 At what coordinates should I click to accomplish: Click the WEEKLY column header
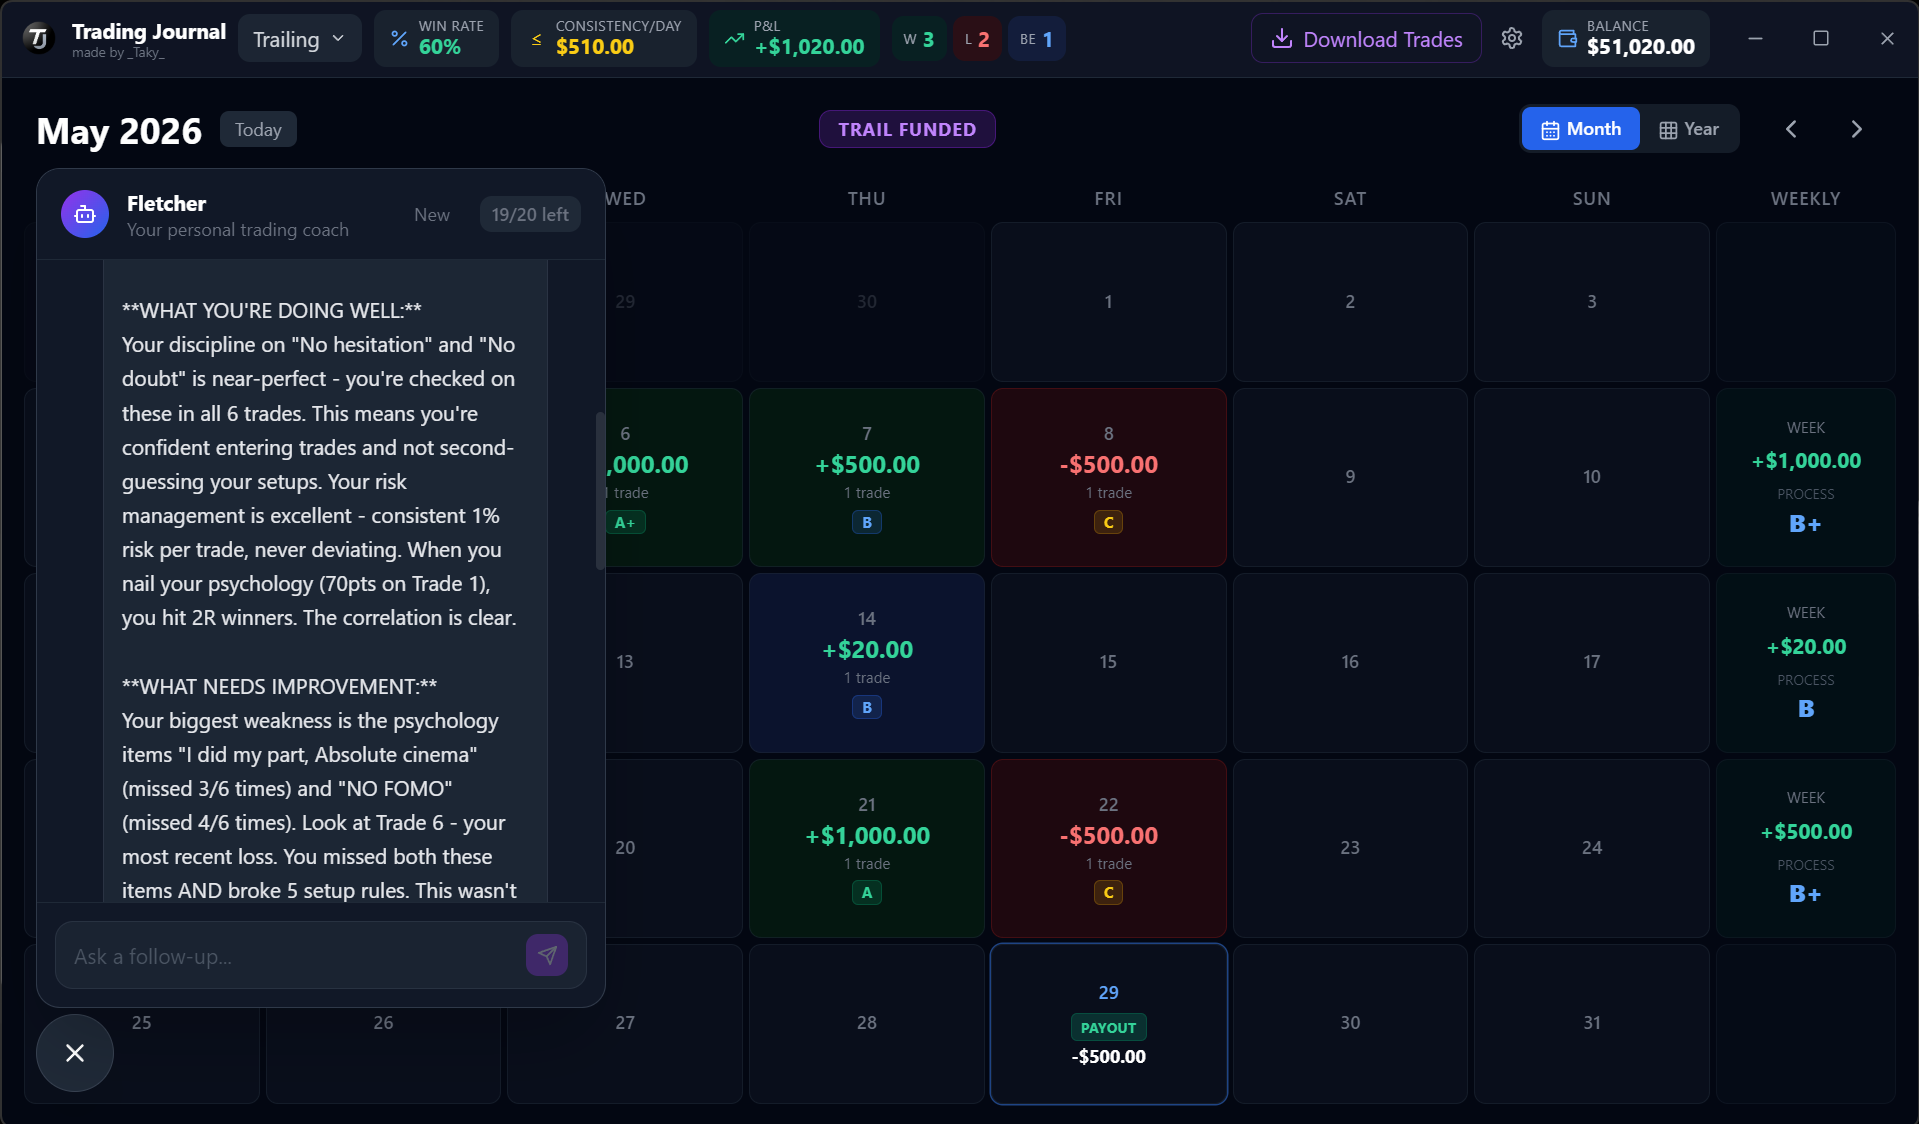tap(1805, 198)
